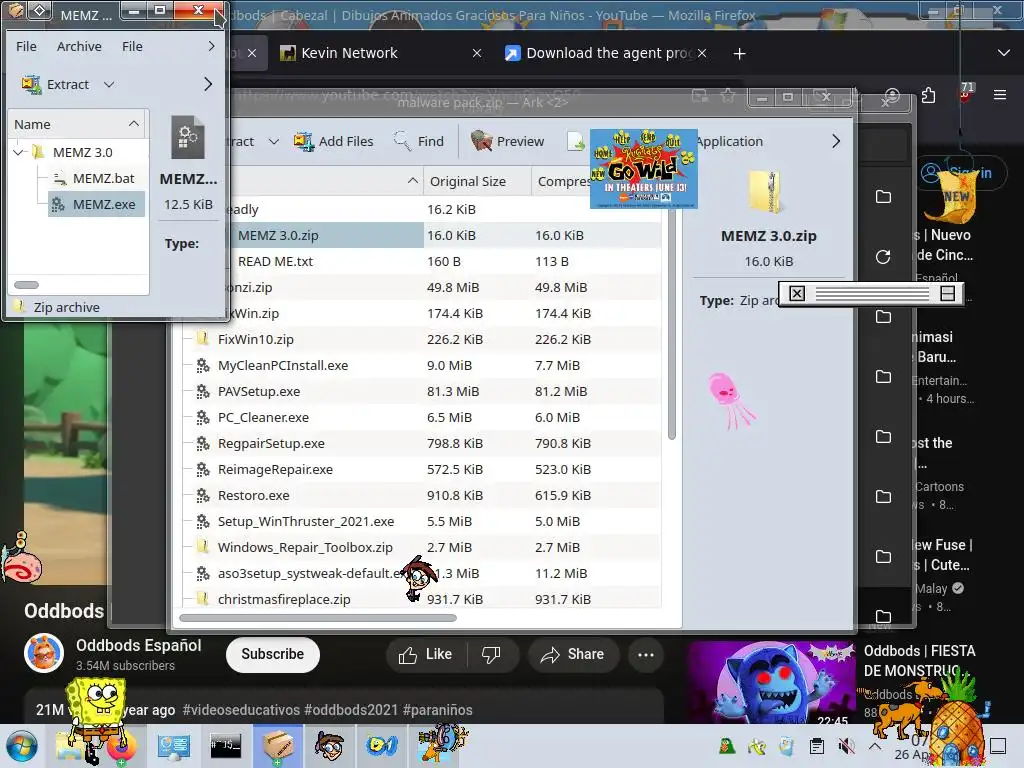
Task: Click the Oddbods Español channel name
Action: tap(138, 645)
